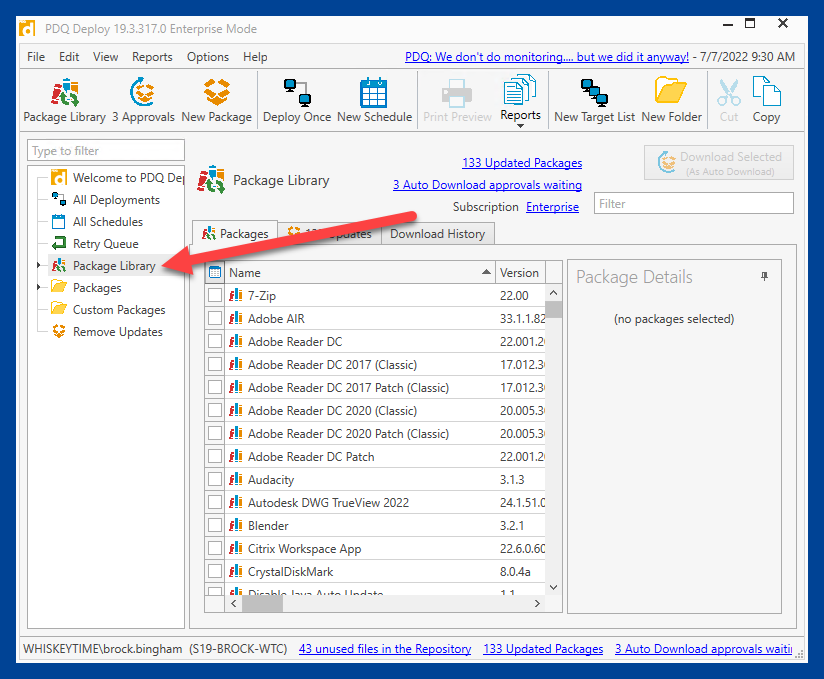824x679 pixels.
Task: Check Adobe Reader DC 2017 (Classic) checkbox
Action: click(214, 365)
